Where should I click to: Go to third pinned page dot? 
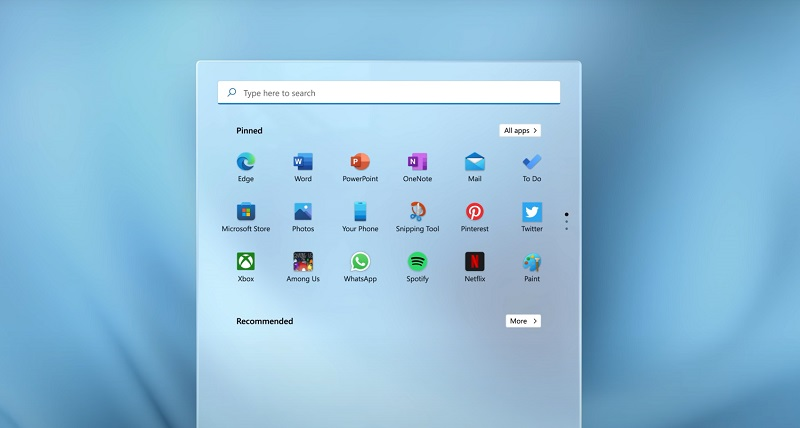(566, 229)
